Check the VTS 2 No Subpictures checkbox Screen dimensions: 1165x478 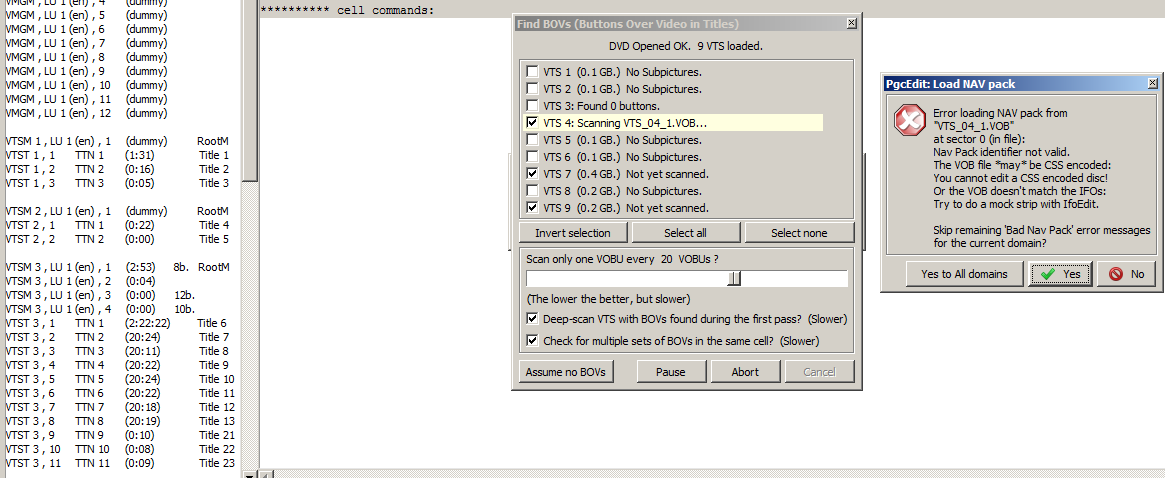[x=532, y=89]
